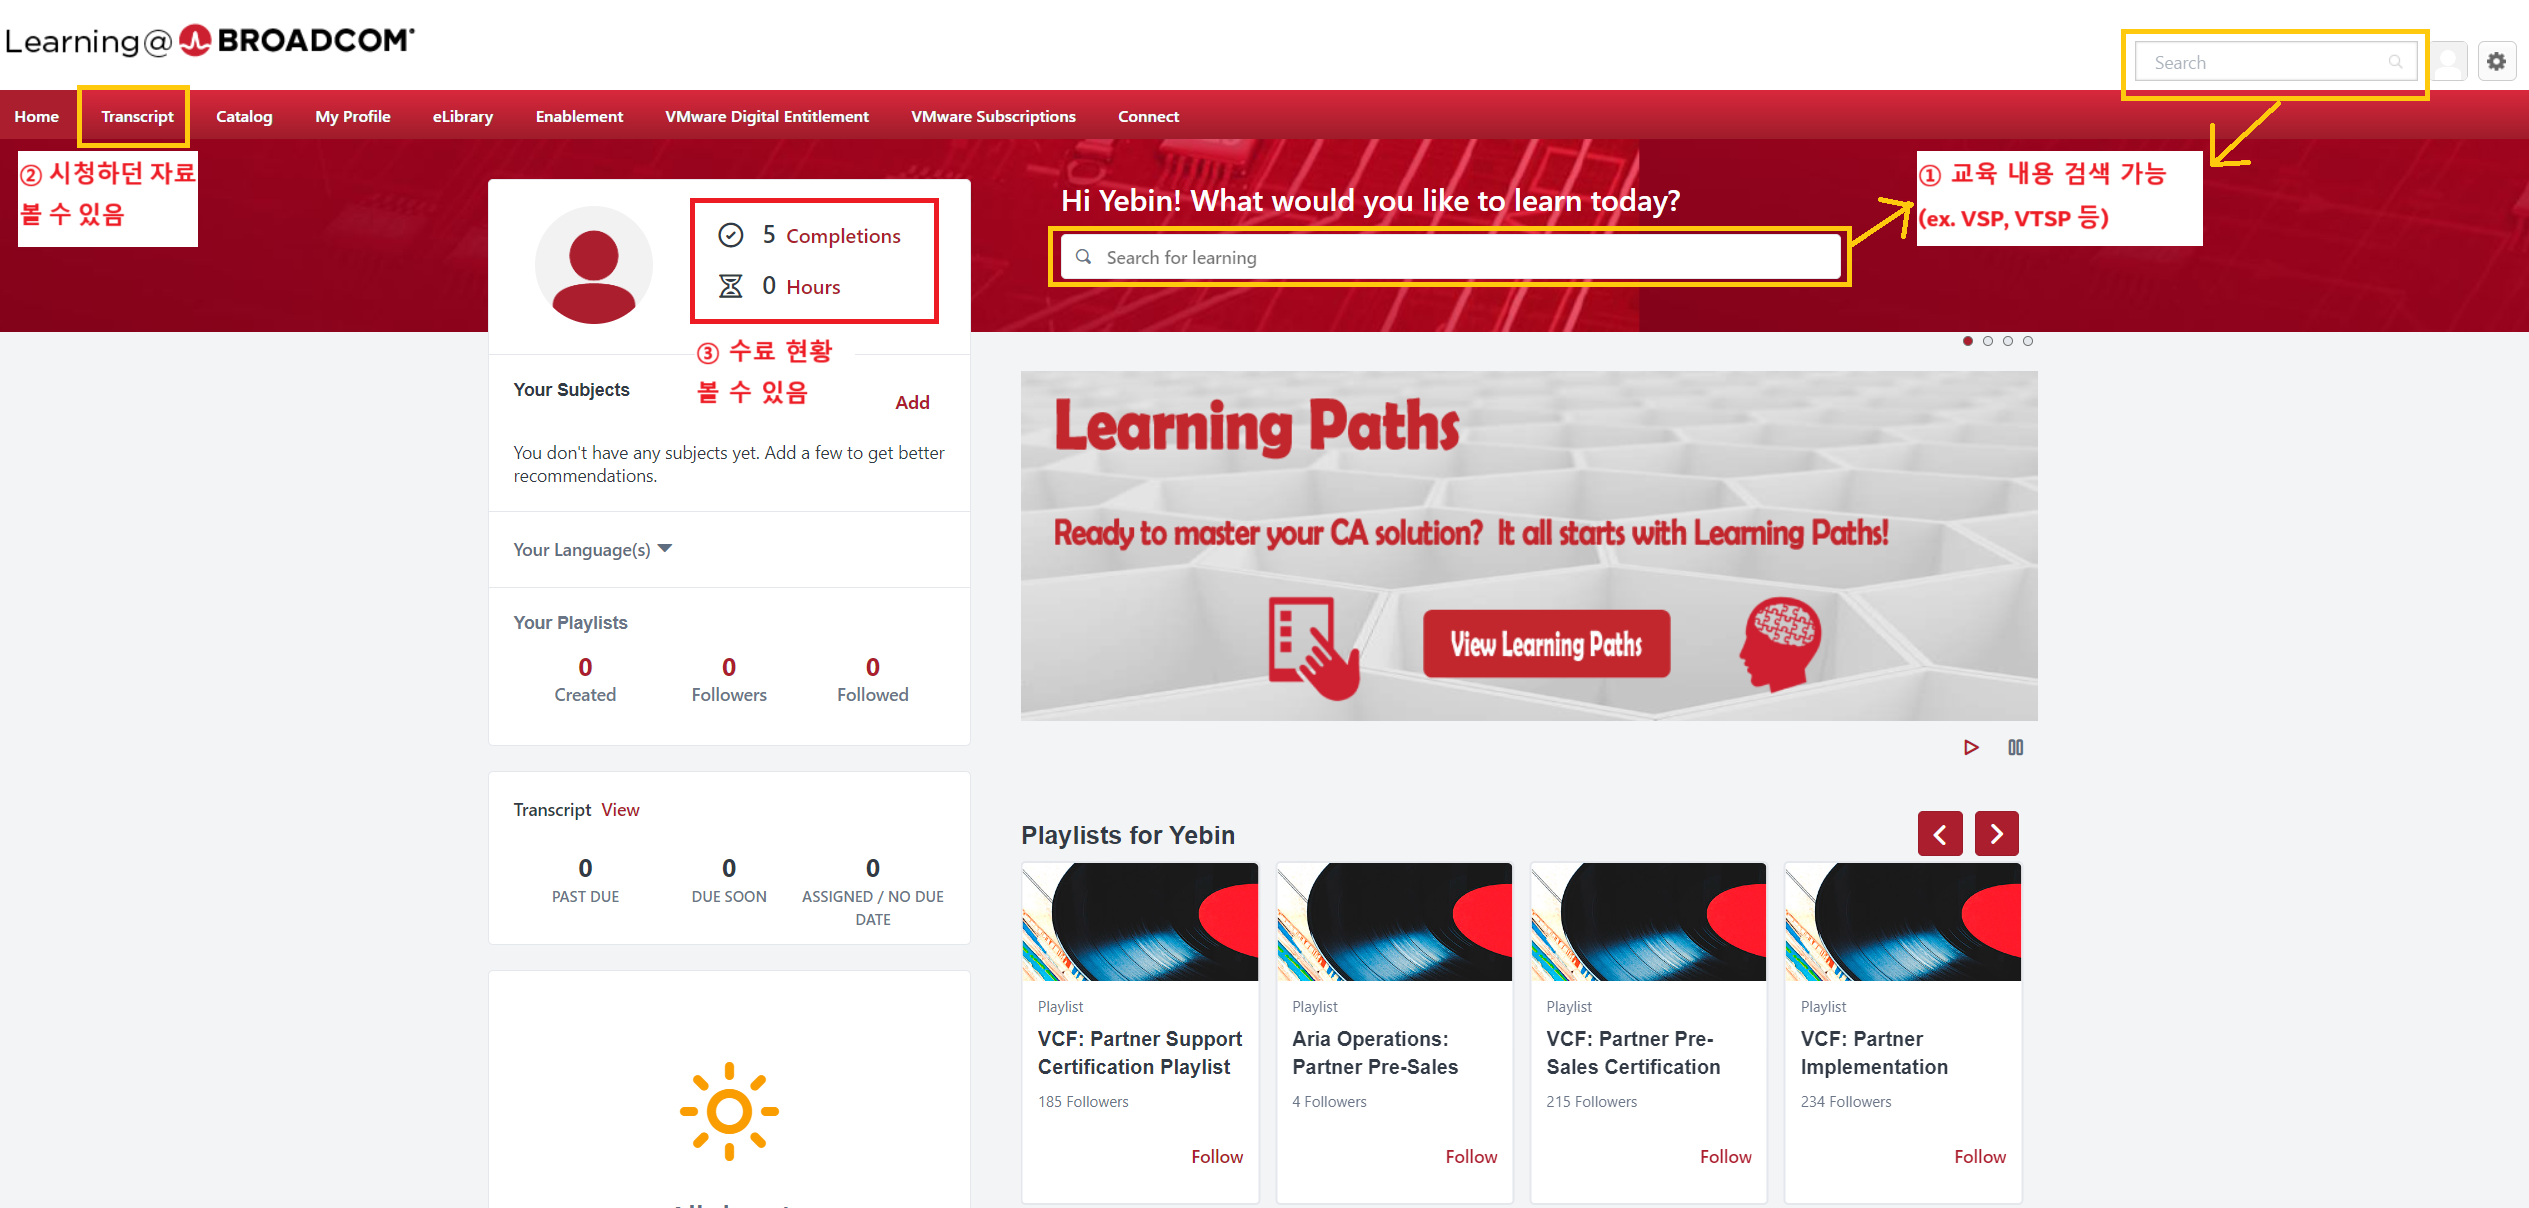Select the fourth carousel dot indicator

2027,341
